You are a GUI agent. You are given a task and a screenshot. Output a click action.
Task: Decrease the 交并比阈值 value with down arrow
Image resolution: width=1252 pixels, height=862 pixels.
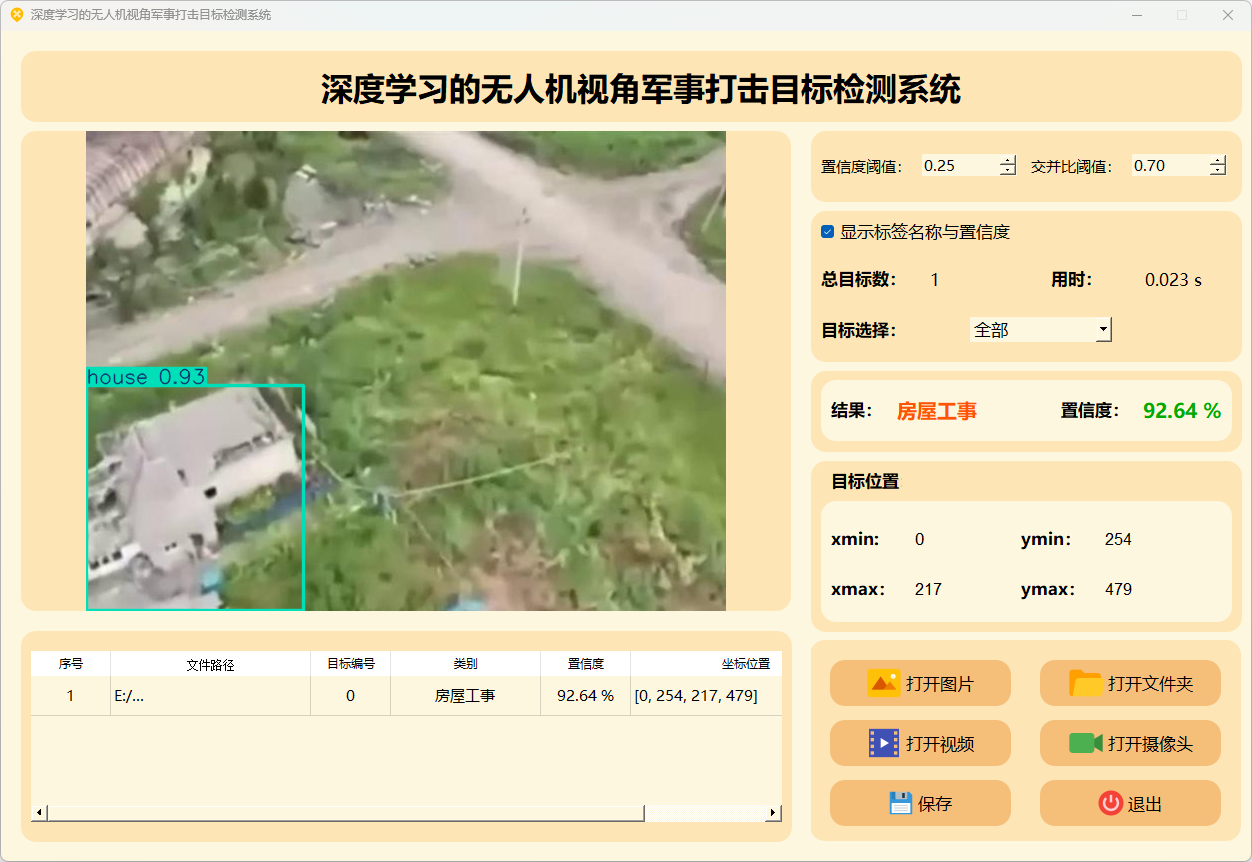(1217, 171)
